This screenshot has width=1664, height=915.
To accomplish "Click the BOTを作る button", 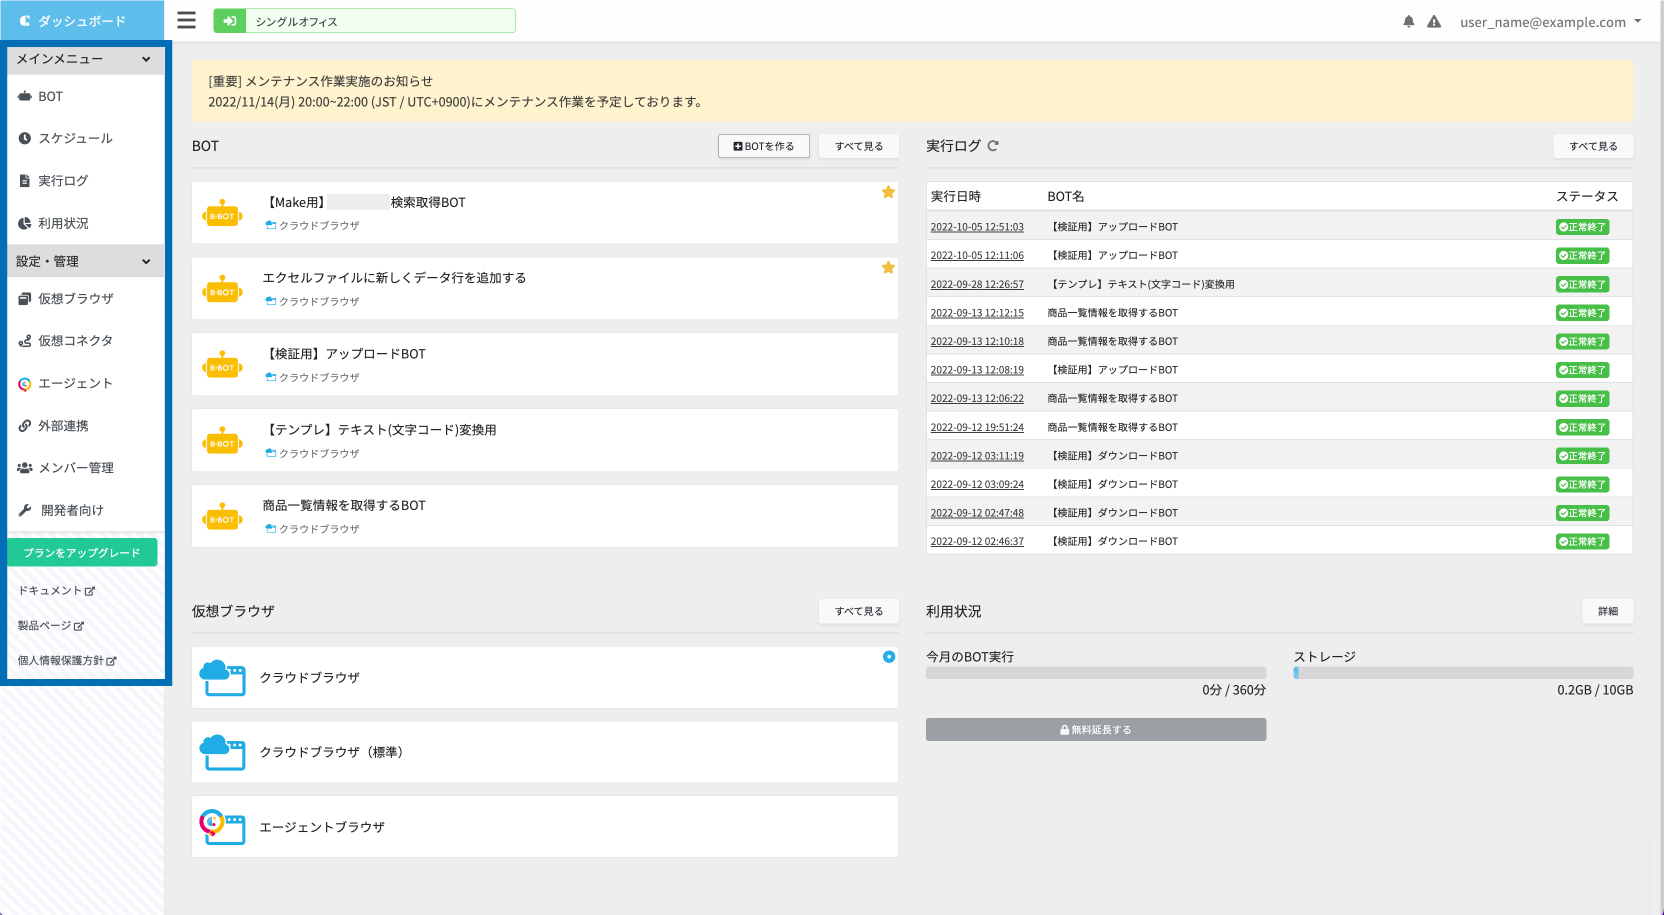I will point(764,146).
